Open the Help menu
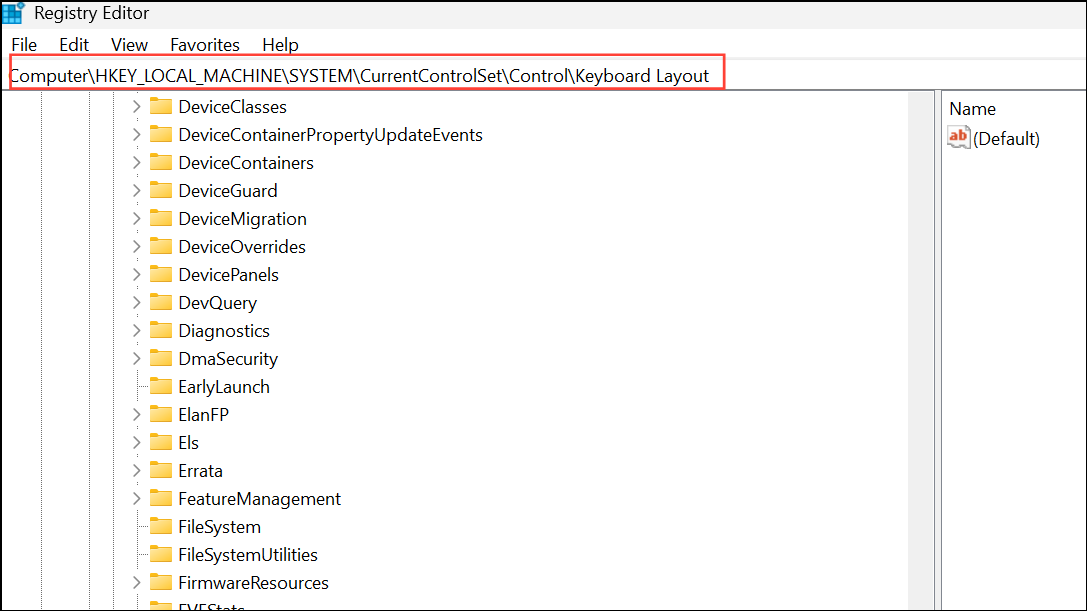The height and width of the screenshot is (611, 1087). click(280, 45)
